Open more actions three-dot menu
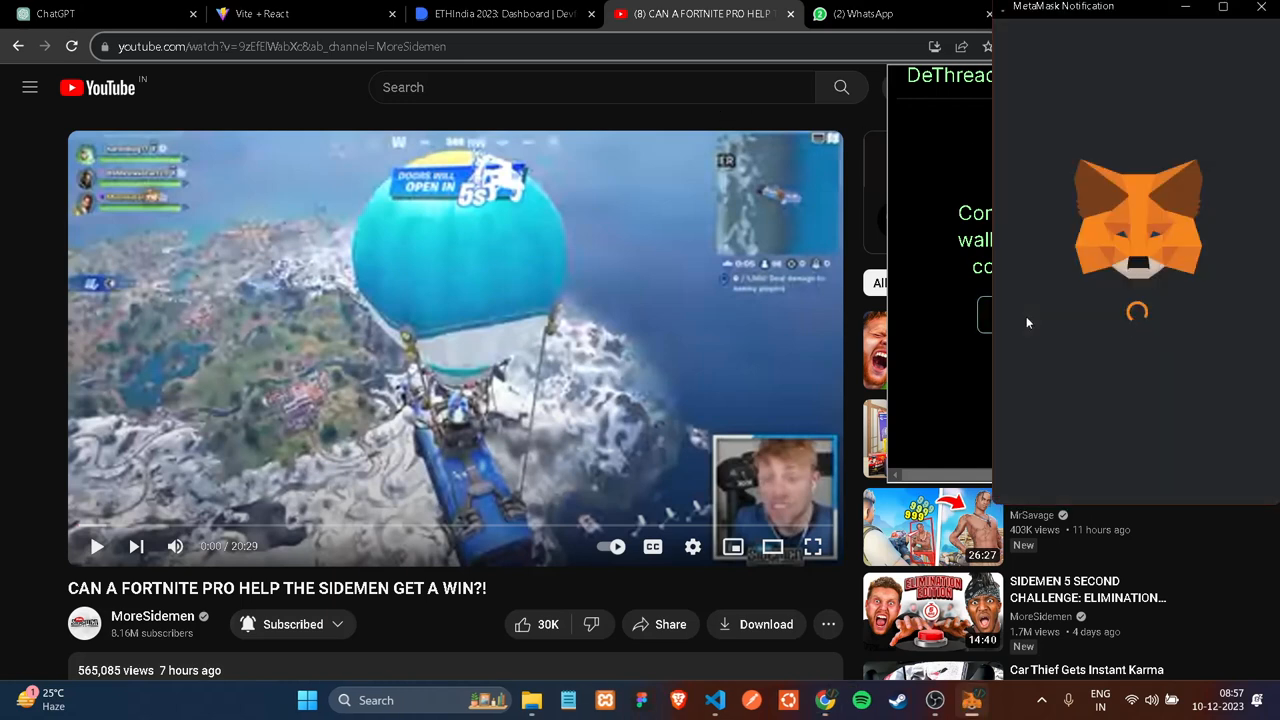Image resolution: width=1280 pixels, height=720 pixels. [828, 624]
